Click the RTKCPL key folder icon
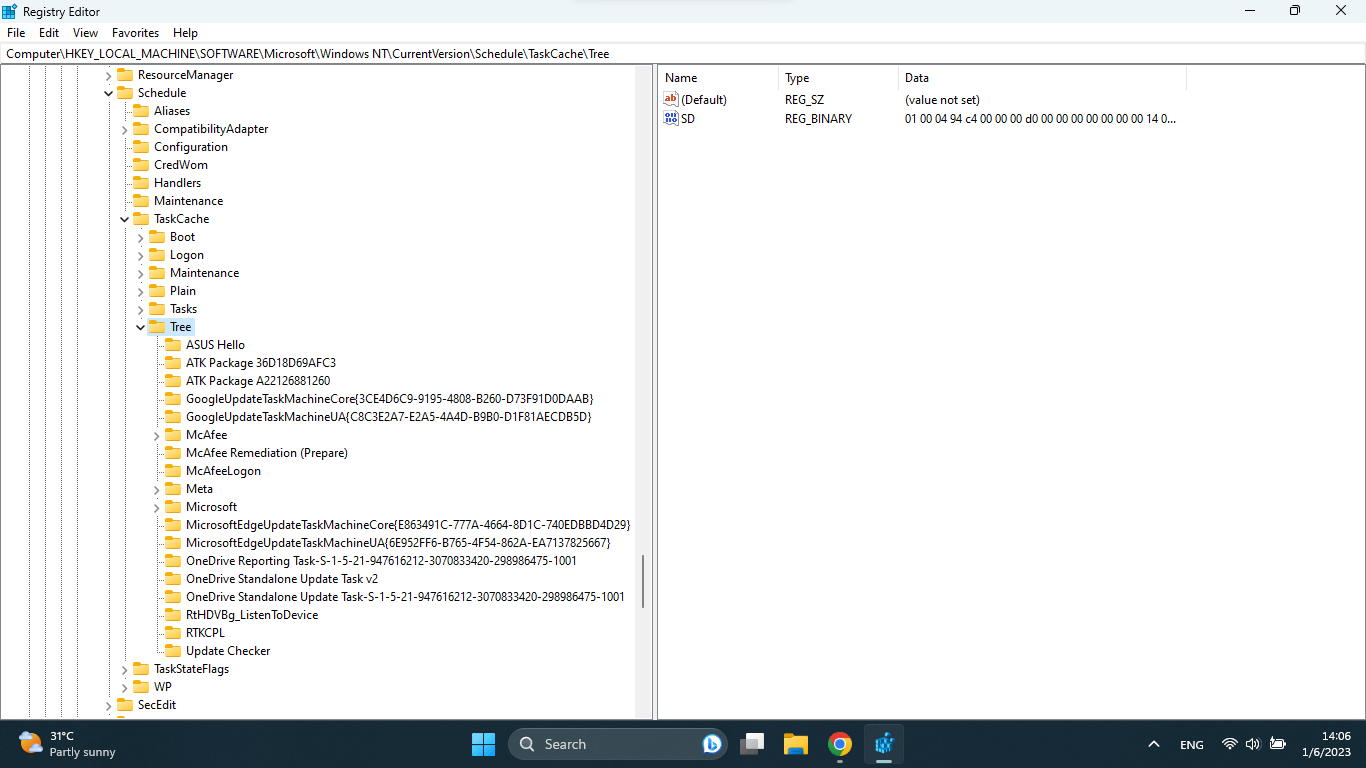Screen dimensions: 1366x768 [173, 633]
